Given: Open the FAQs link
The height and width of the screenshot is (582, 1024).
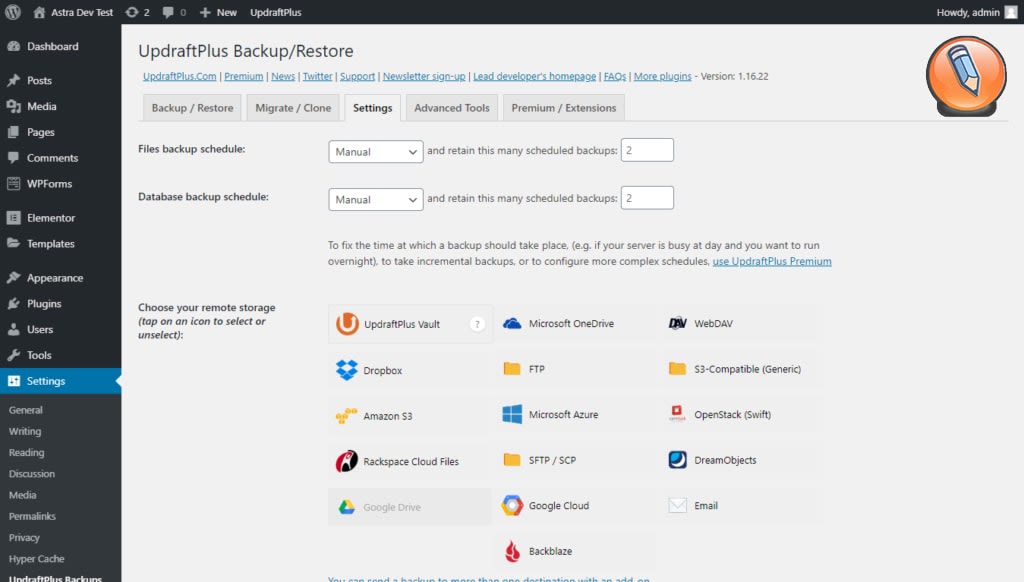Looking at the screenshot, I should point(615,76).
